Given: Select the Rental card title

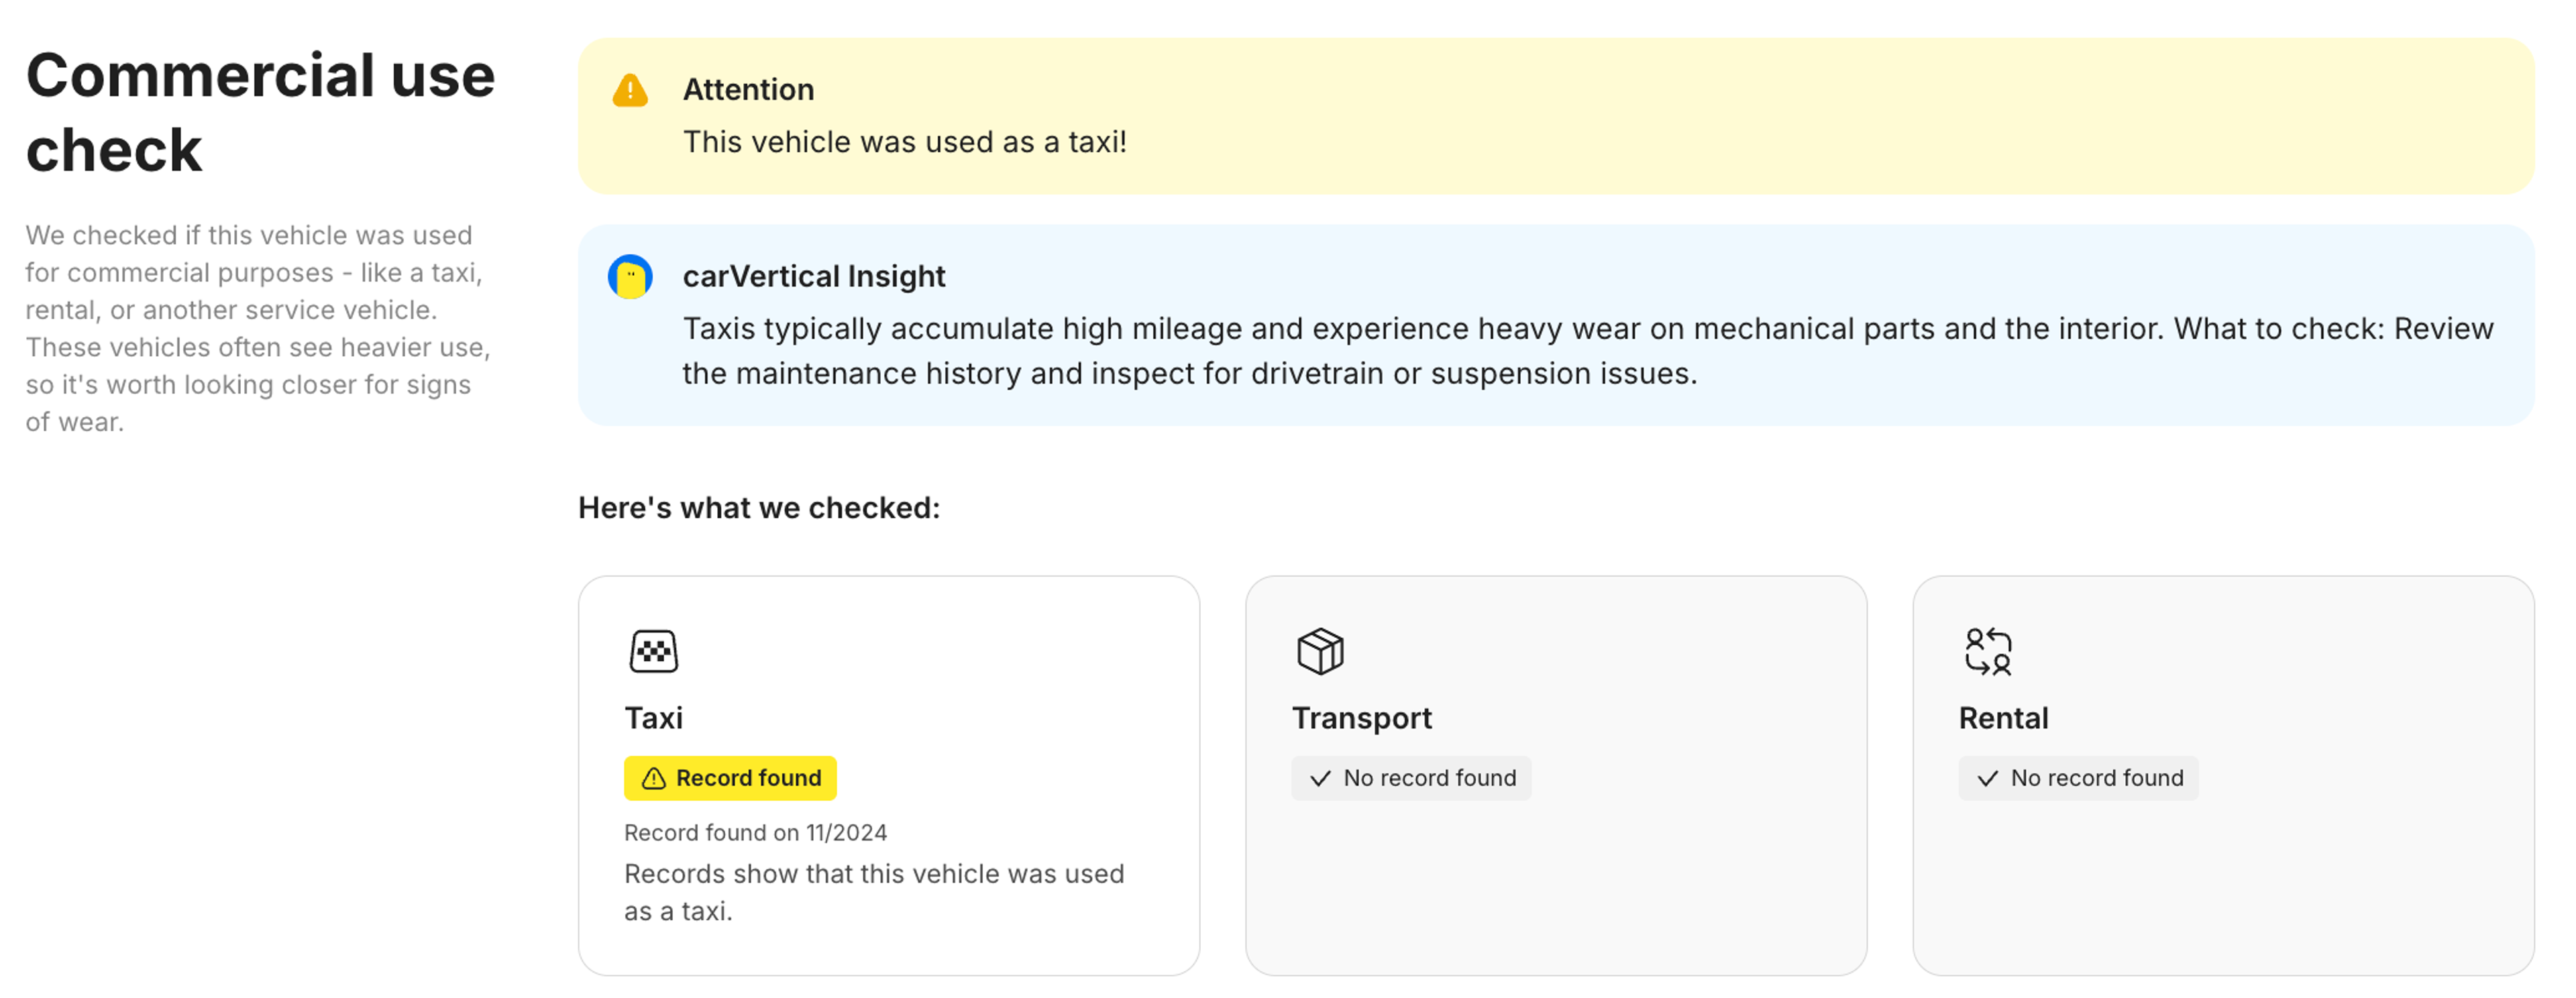Looking at the screenshot, I should (x=2003, y=718).
